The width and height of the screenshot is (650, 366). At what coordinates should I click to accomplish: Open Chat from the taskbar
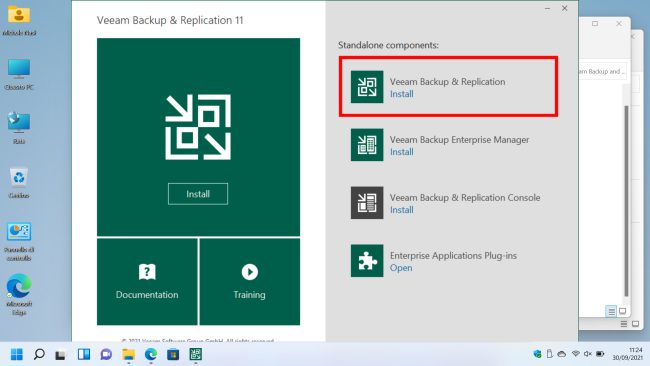(x=106, y=354)
